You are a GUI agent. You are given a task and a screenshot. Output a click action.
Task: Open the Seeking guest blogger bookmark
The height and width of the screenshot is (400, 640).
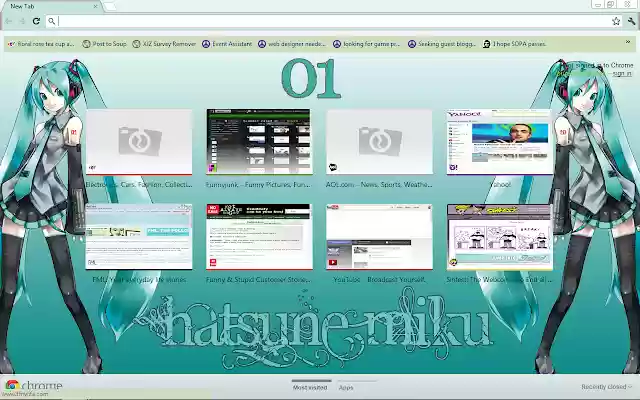(x=442, y=44)
